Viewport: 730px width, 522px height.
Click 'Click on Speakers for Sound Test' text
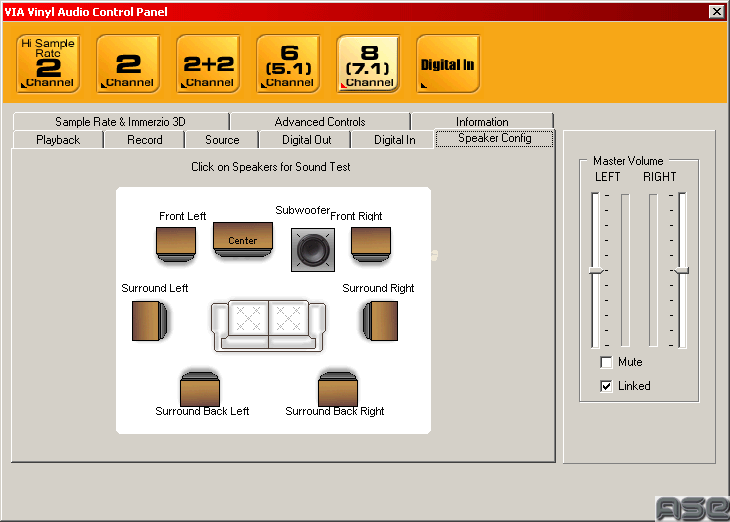pyautogui.click(x=270, y=167)
